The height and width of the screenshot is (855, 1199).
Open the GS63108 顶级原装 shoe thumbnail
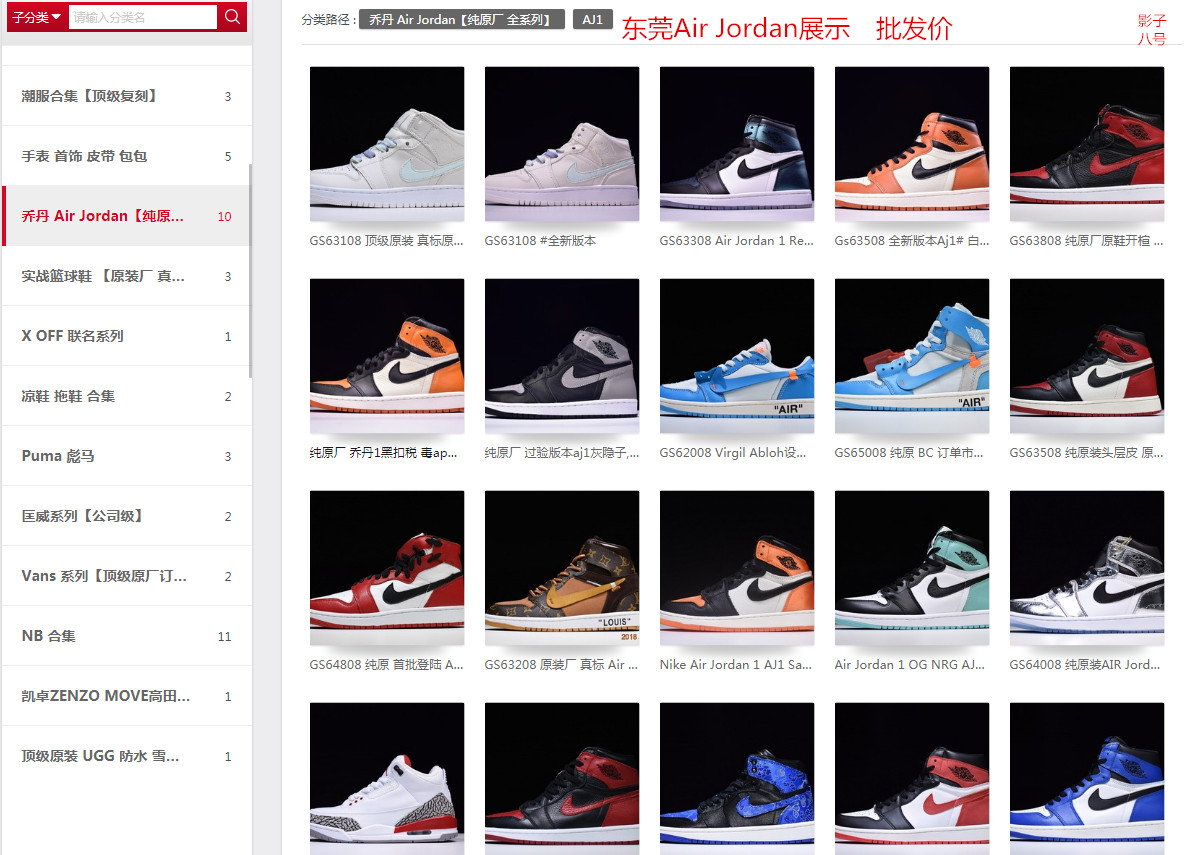pyautogui.click(x=387, y=144)
